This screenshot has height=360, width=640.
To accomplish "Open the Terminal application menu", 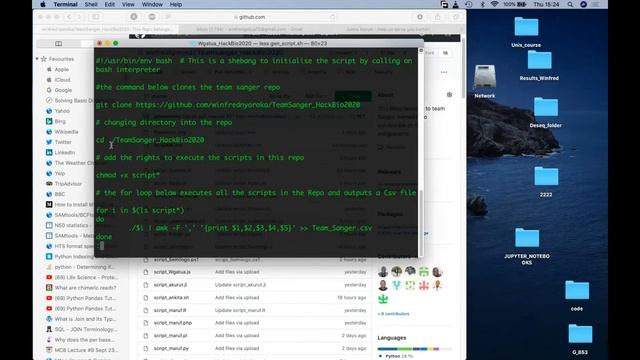I will pos(65,4).
